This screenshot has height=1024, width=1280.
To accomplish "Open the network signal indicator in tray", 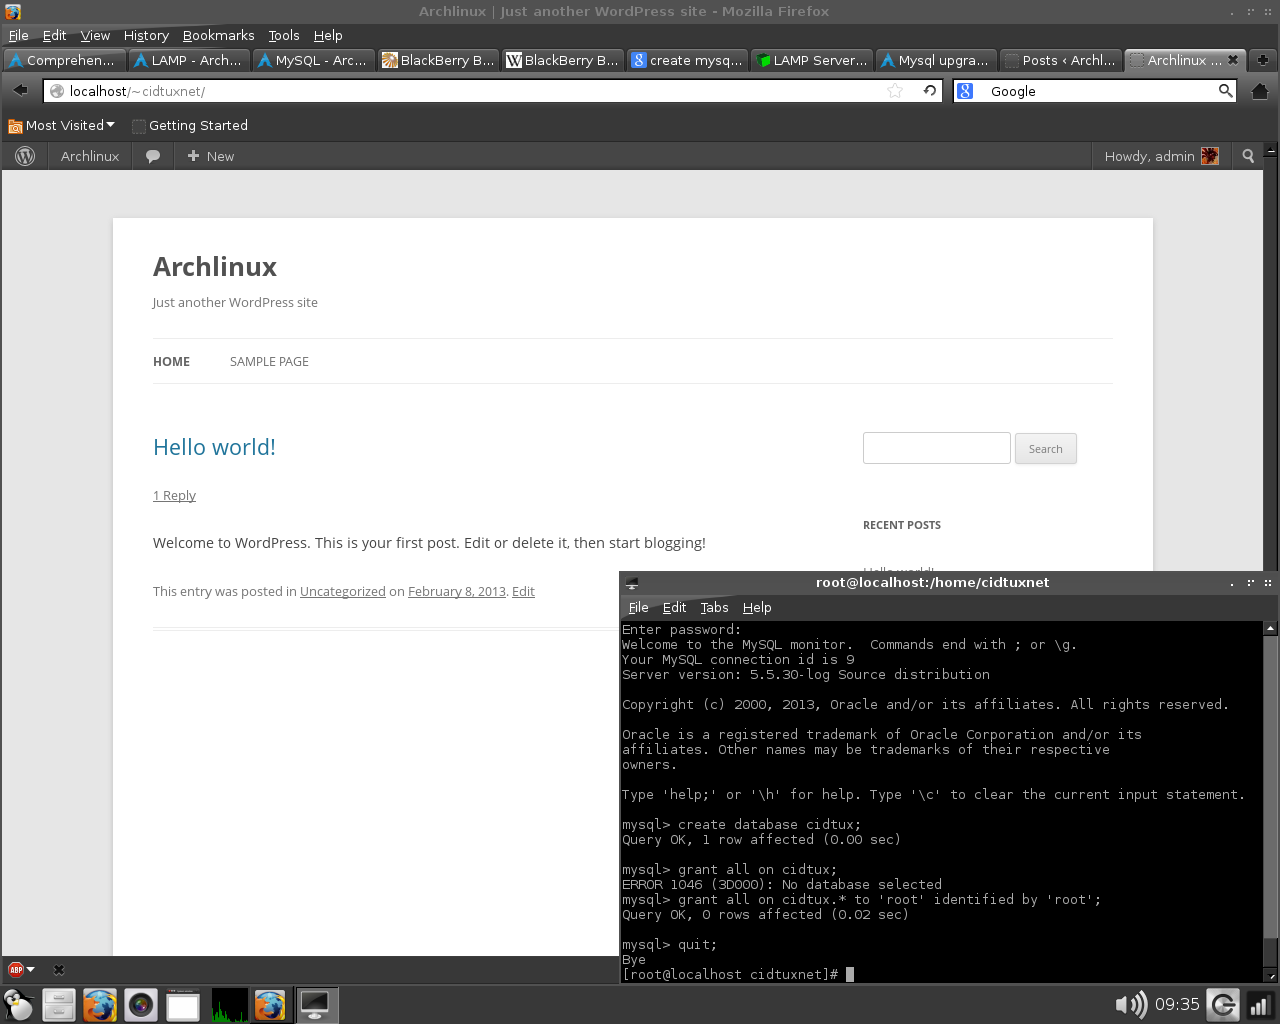I will pos(1260,1004).
